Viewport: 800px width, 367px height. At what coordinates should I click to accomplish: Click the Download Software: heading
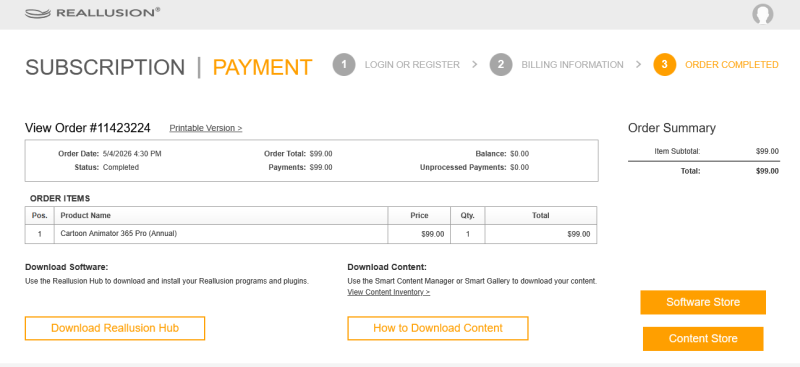click(x=67, y=267)
